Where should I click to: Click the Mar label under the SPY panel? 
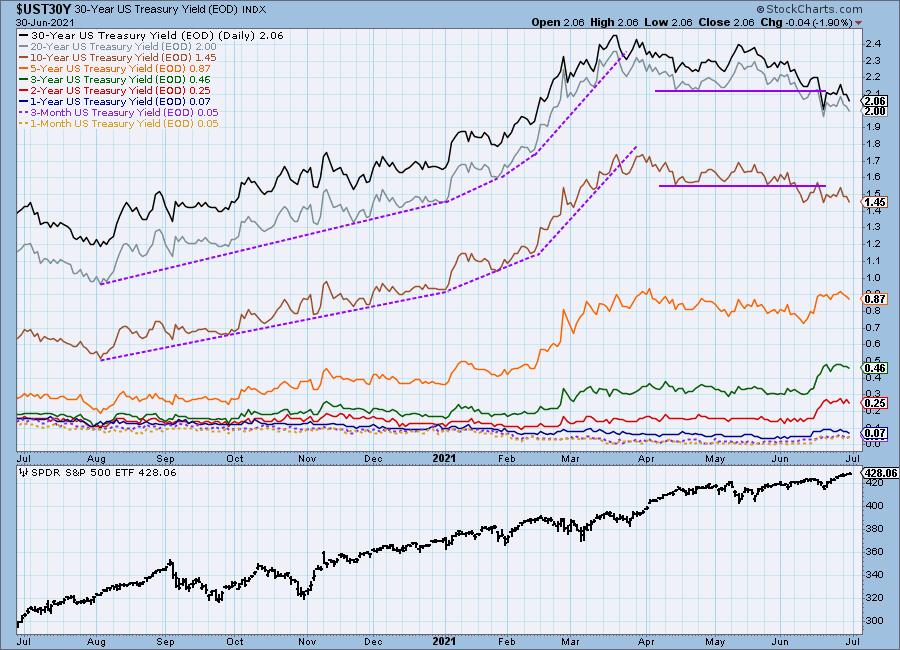[x=570, y=641]
